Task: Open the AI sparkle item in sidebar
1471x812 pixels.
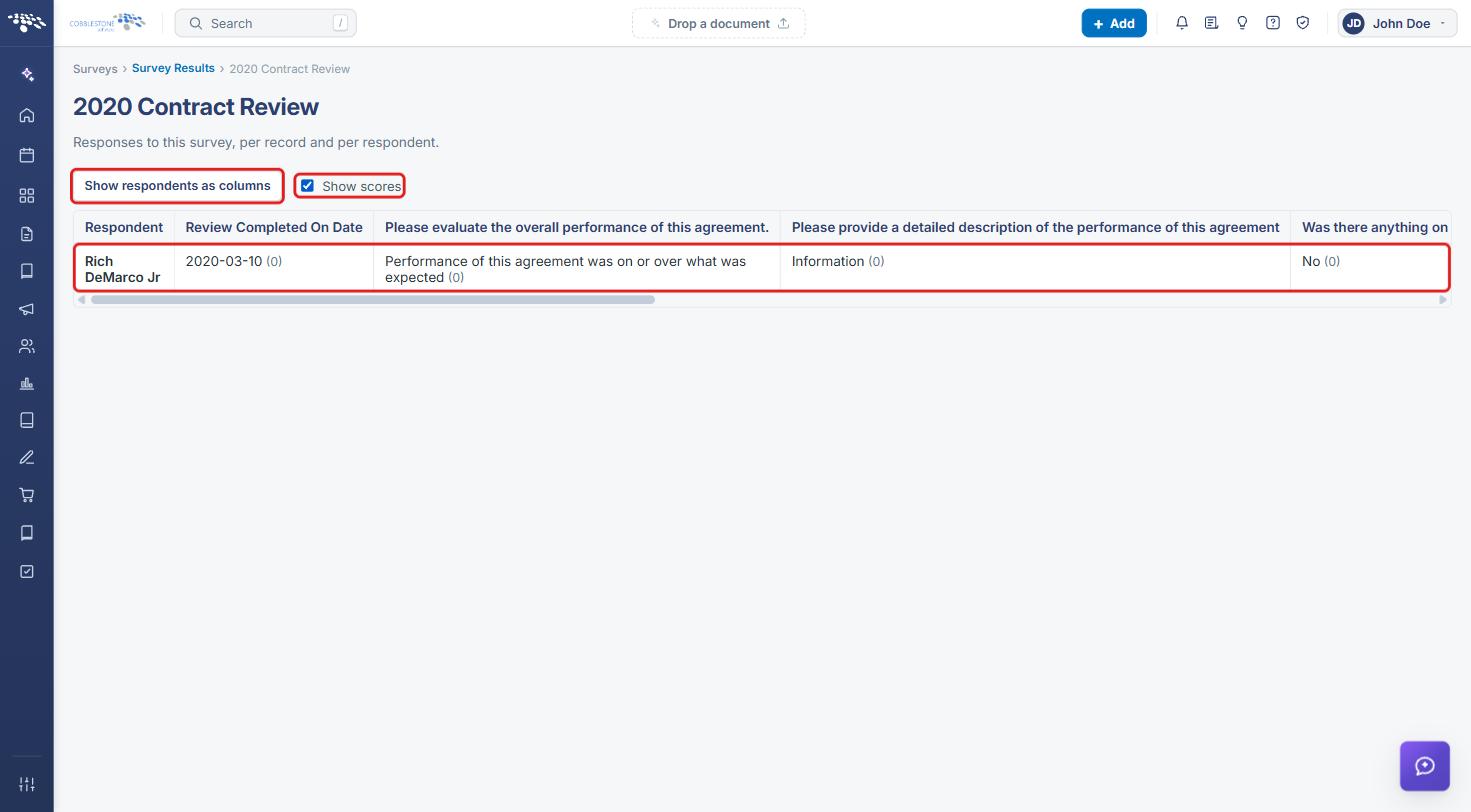Action: click(27, 75)
